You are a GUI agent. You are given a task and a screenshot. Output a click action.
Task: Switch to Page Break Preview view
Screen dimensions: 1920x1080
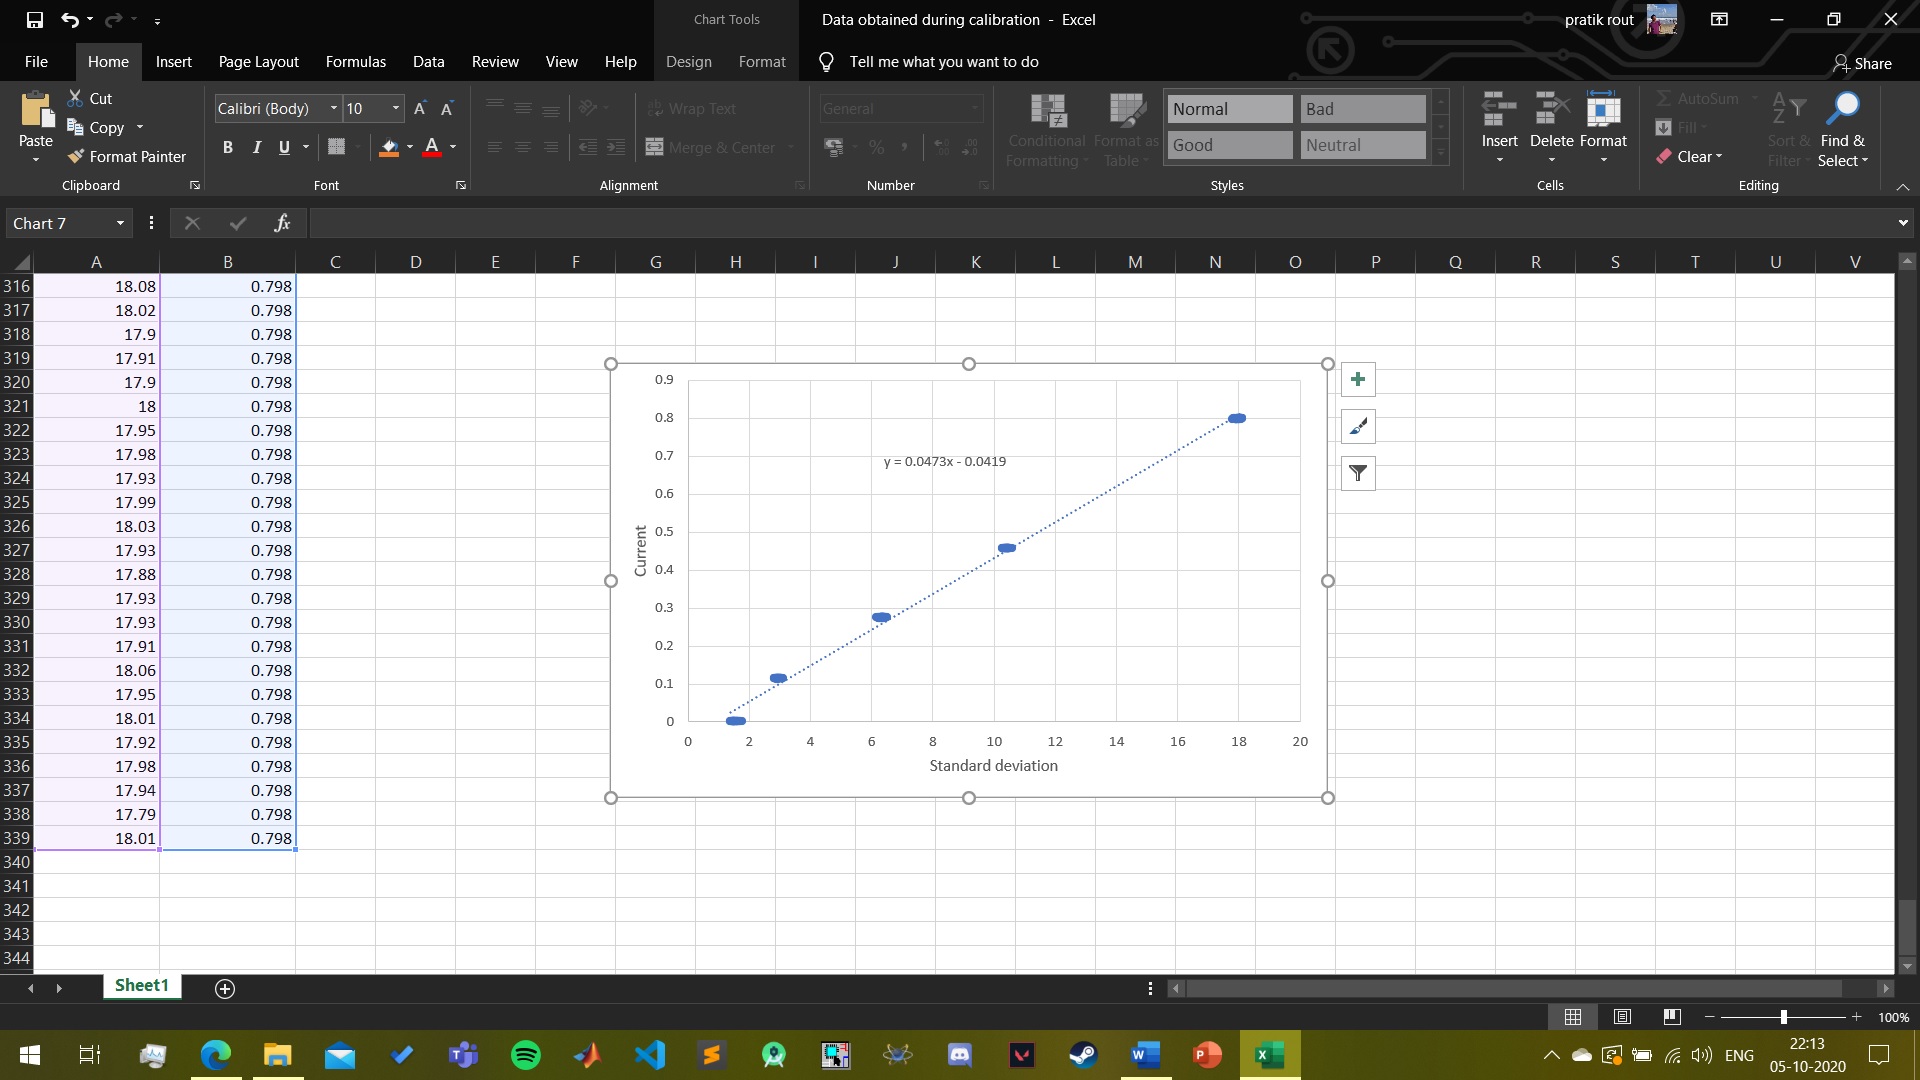(x=1671, y=1017)
